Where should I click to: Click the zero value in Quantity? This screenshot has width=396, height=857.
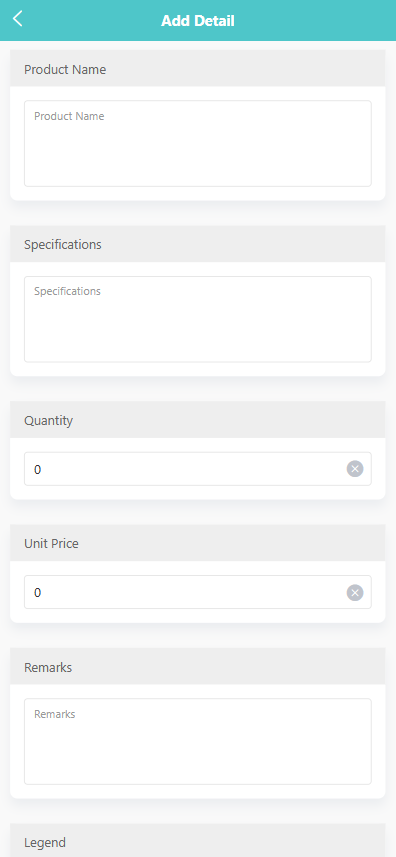pyautogui.click(x=38, y=469)
